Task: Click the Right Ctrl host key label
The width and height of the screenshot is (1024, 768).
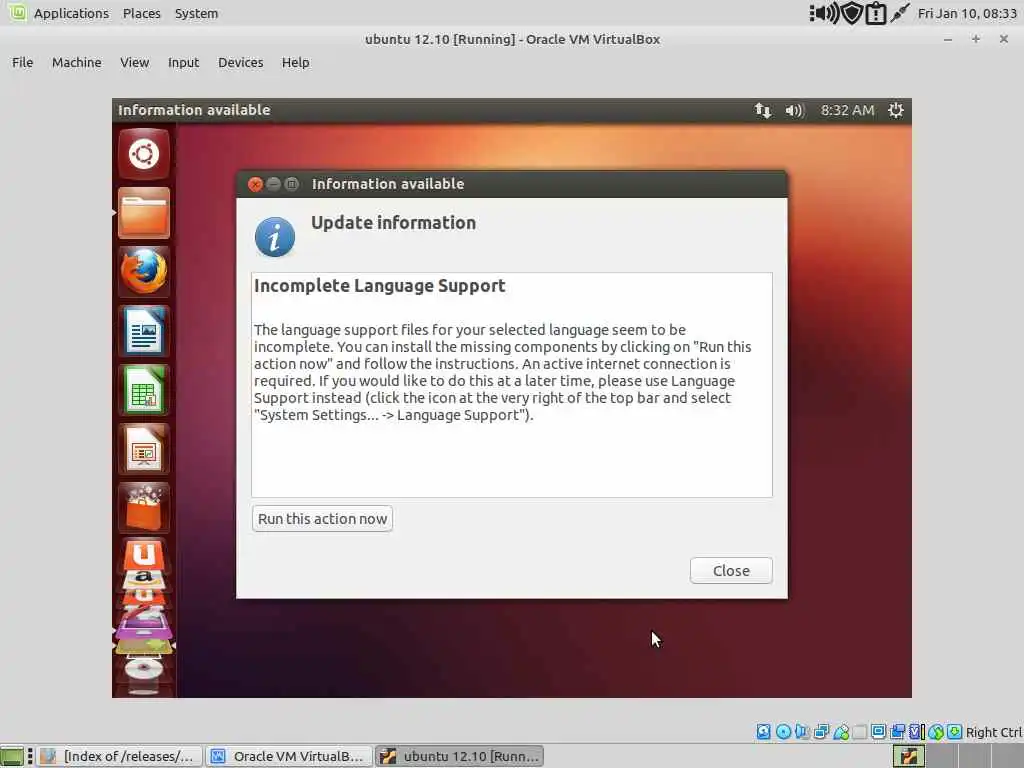Action: [x=993, y=732]
